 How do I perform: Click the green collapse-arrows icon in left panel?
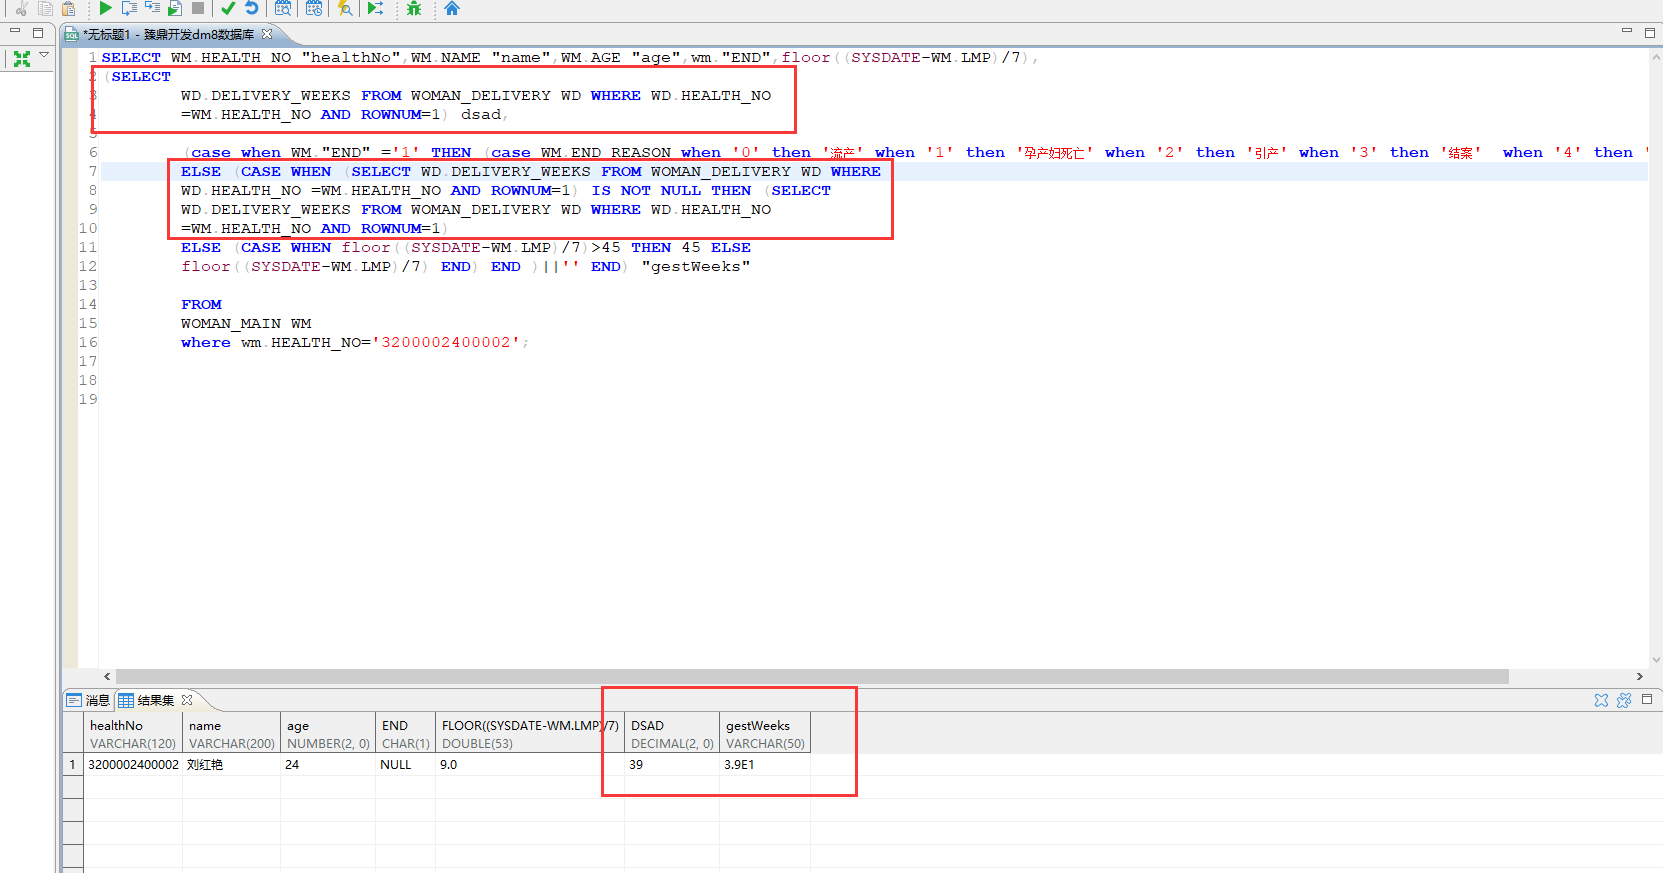21,59
